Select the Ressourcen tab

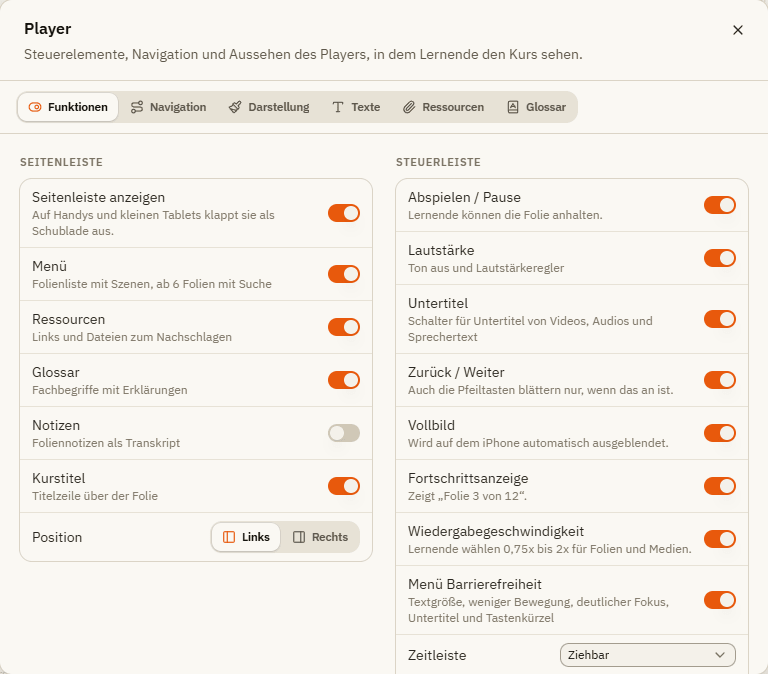tap(444, 107)
